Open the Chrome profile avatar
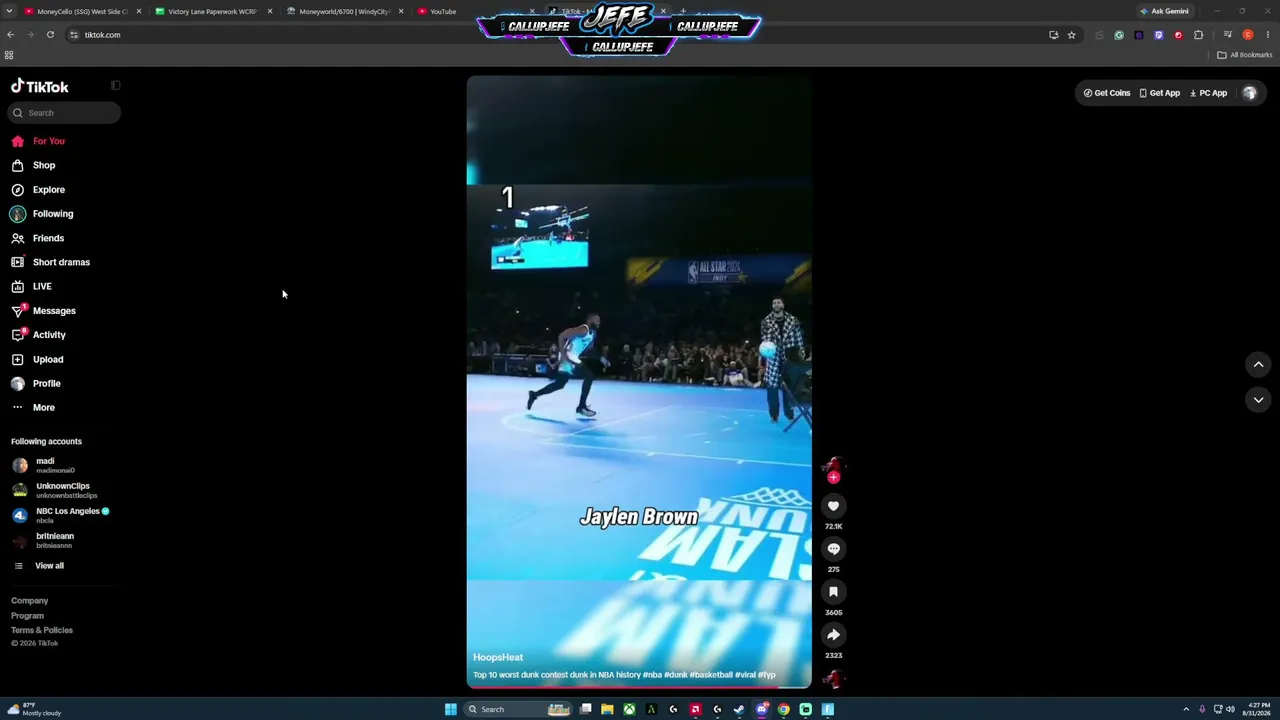The image size is (1280, 720). [x=1247, y=35]
